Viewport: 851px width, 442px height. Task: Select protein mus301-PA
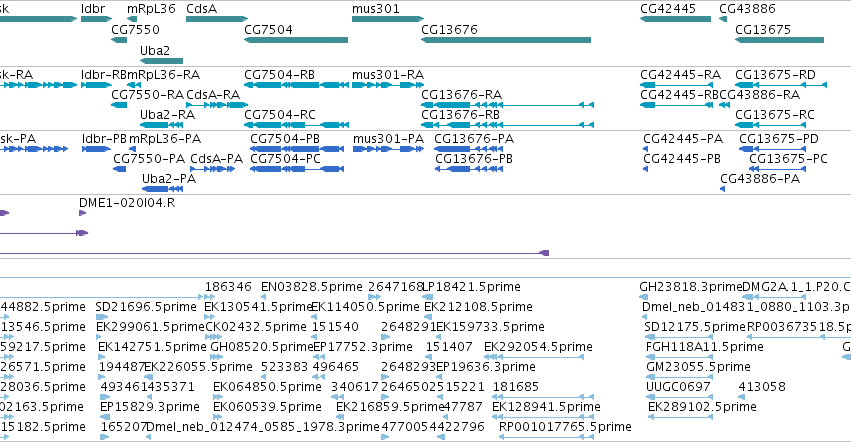click(x=388, y=149)
